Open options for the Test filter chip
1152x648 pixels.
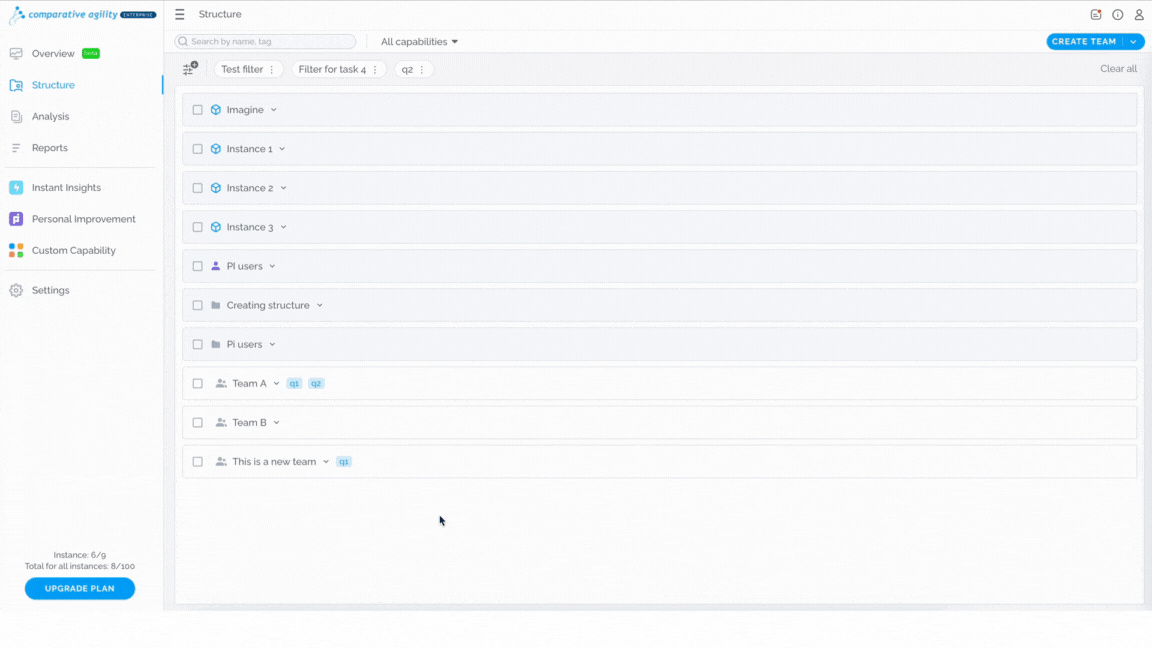click(x=272, y=69)
